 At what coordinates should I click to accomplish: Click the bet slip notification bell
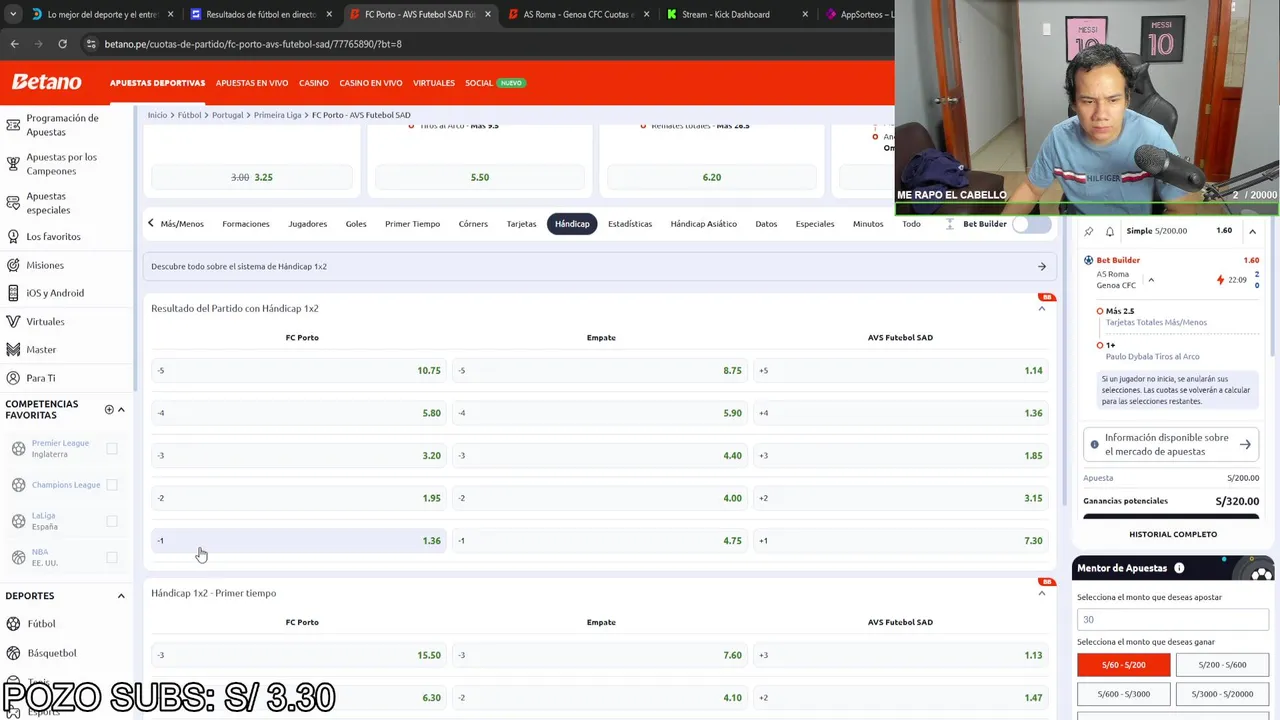click(1110, 231)
